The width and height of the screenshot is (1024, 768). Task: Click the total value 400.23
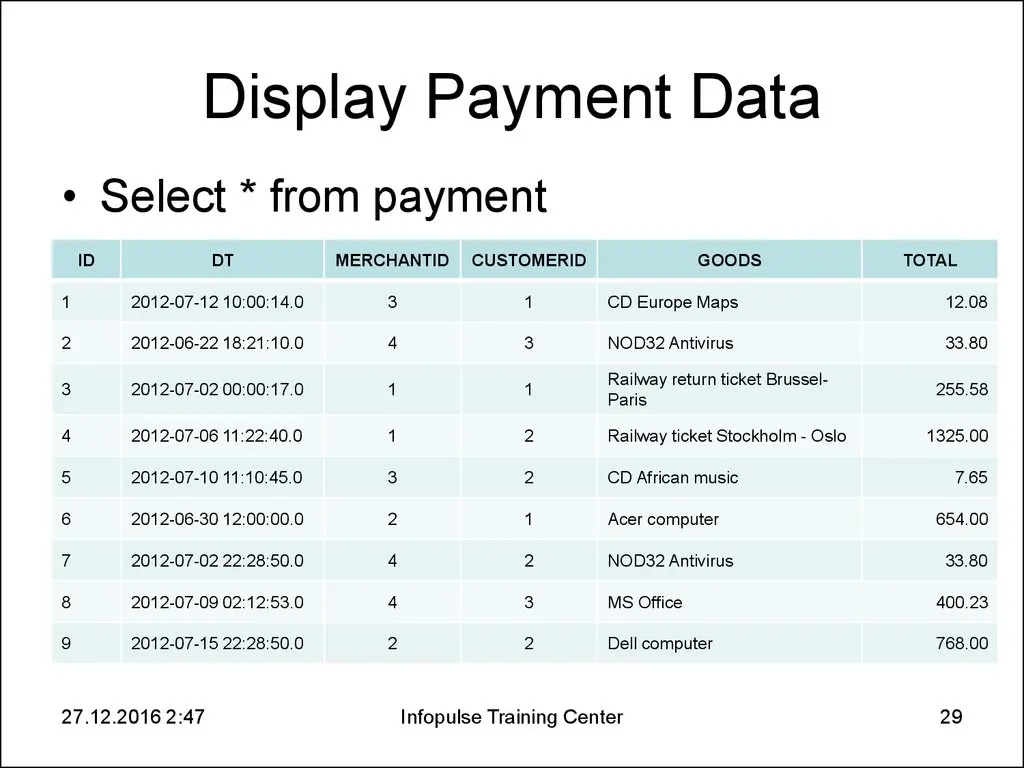(x=962, y=602)
